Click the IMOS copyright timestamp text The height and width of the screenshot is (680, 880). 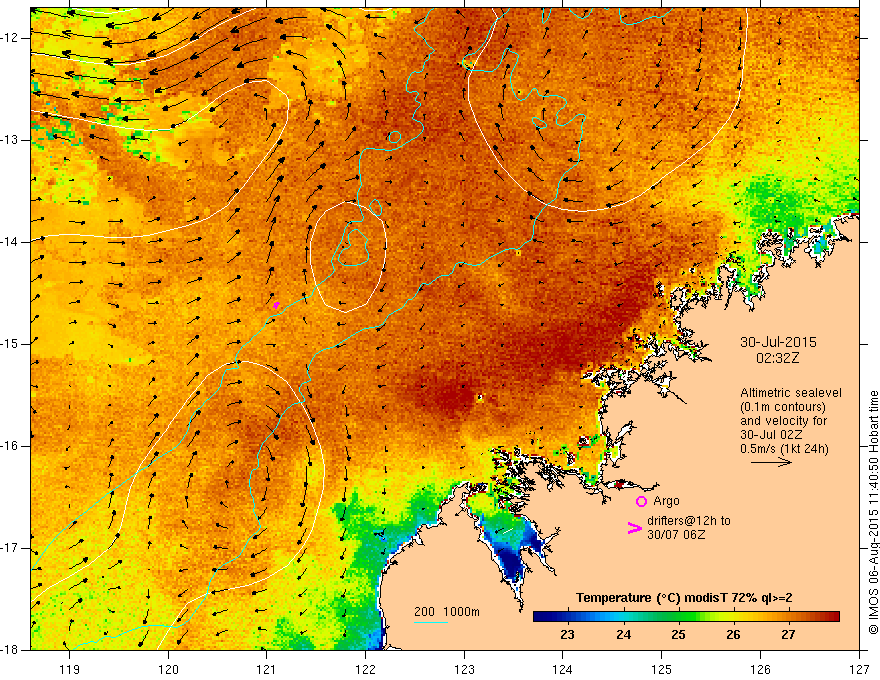(873, 512)
